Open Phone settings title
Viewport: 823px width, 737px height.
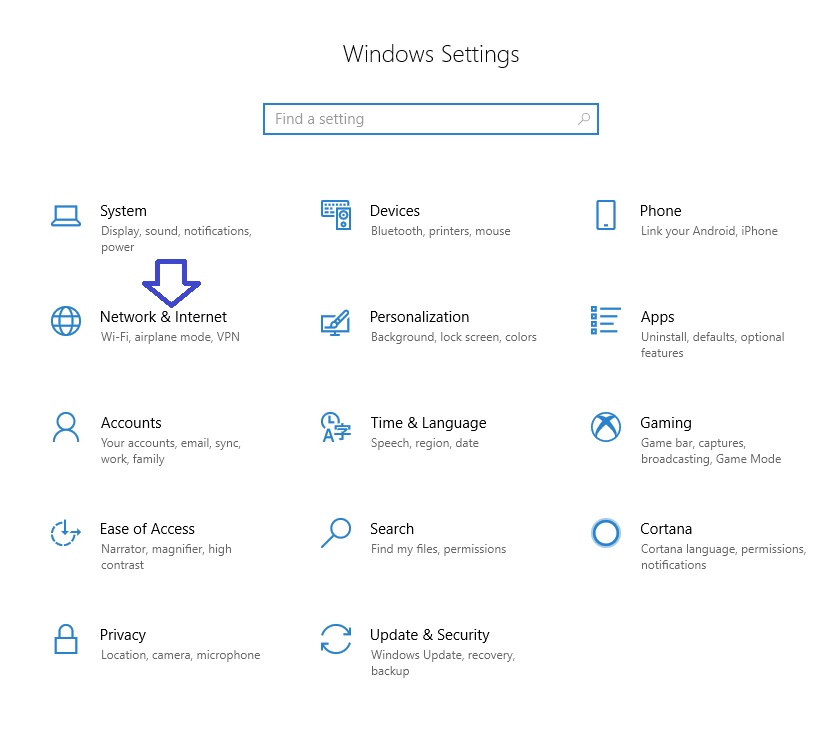(660, 211)
